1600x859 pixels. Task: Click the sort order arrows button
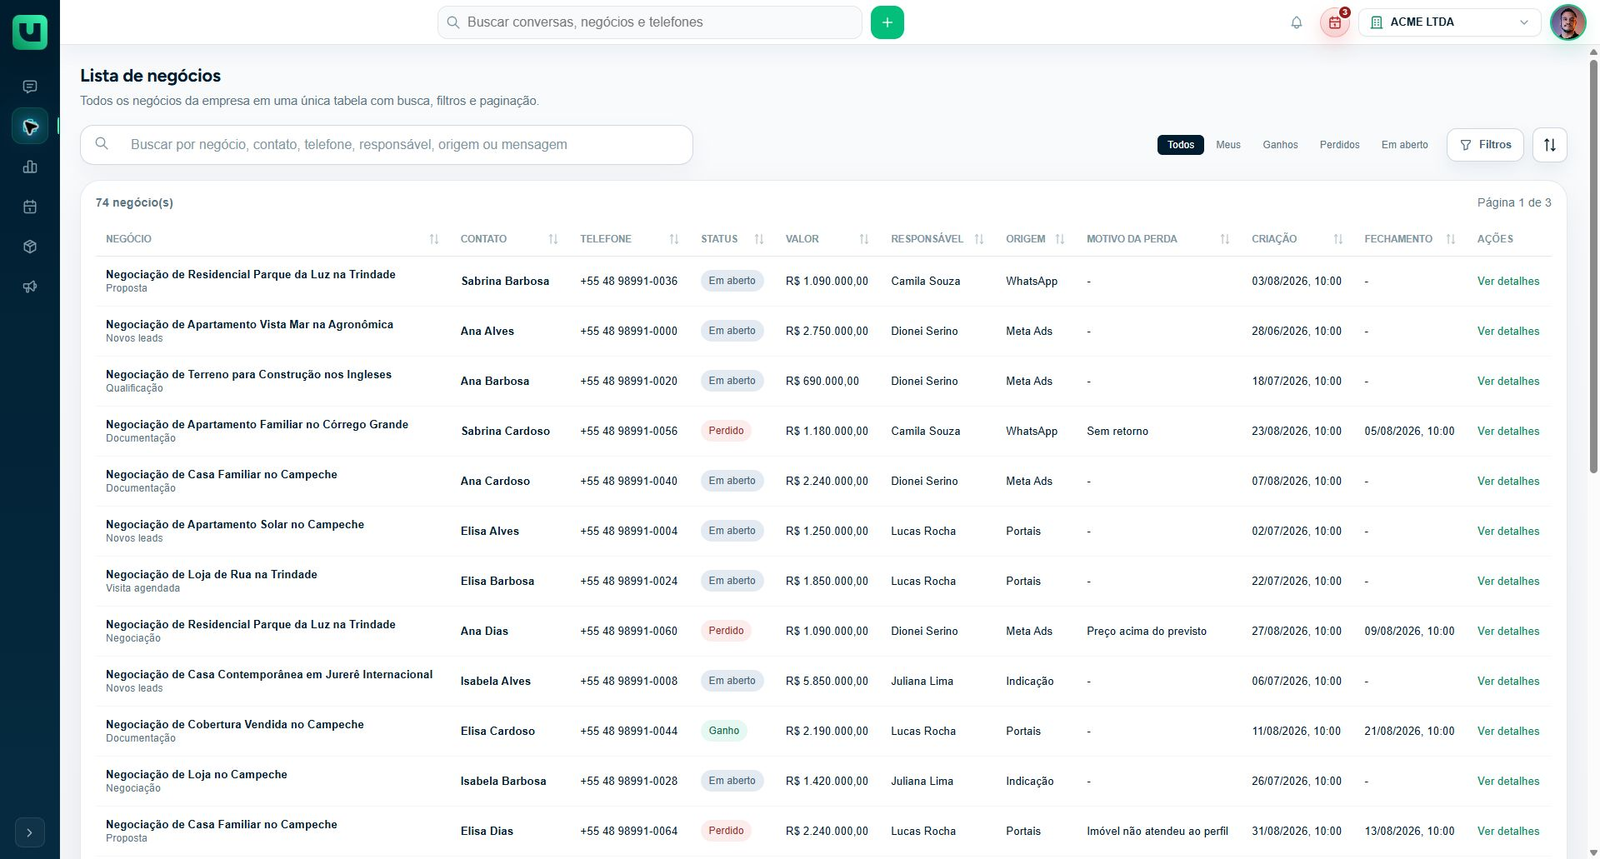click(x=1549, y=145)
